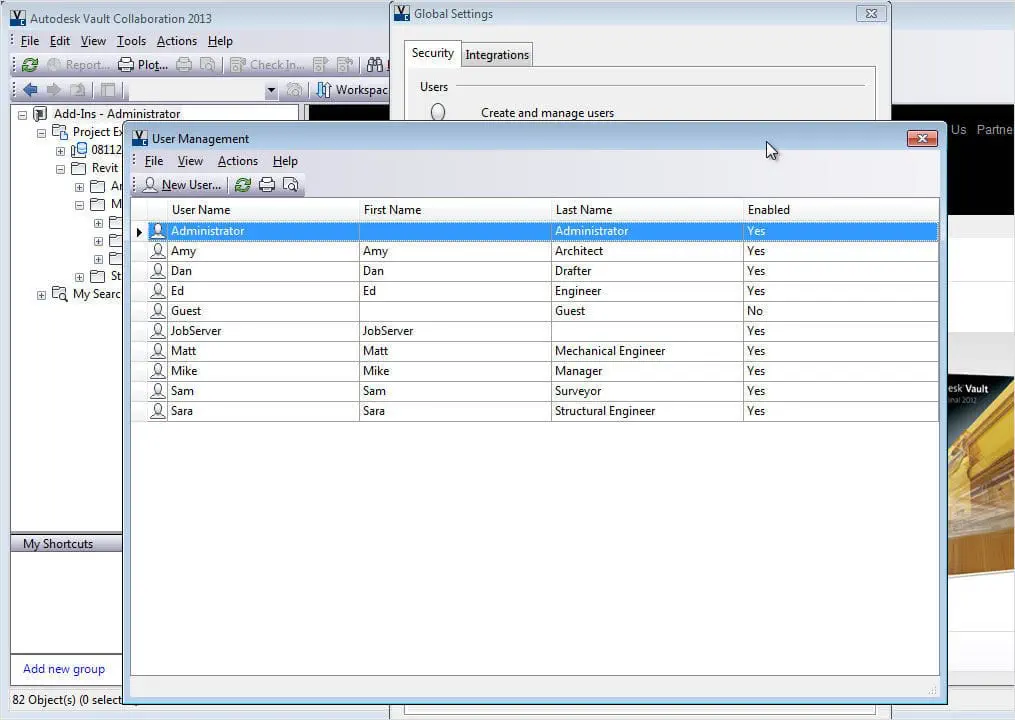Viewport: 1015px width, 720px height.
Task: Click the Plot toolbar button
Action: coord(143,65)
